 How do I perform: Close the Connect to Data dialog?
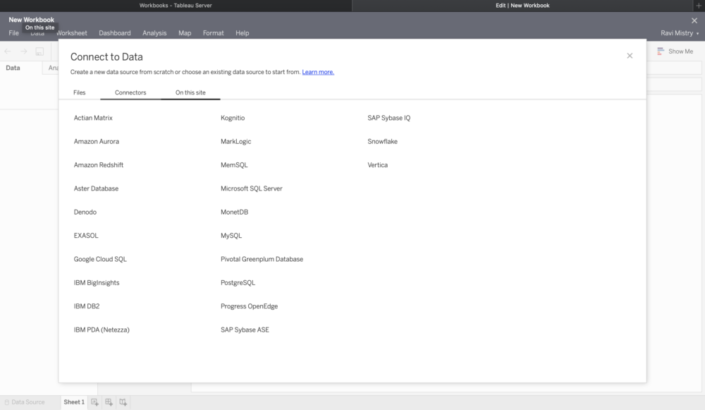pos(629,56)
